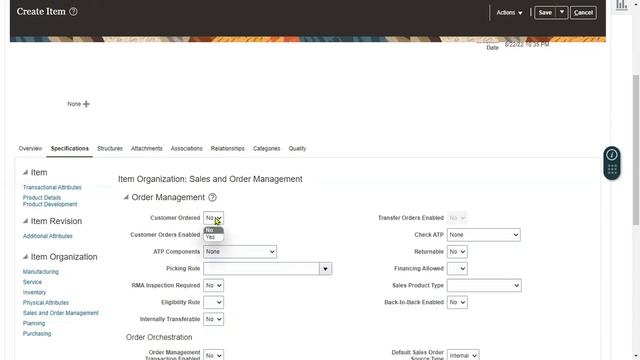Open the Eligibility Rule dropdown
This screenshot has height=360, width=640.
click(x=213, y=302)
